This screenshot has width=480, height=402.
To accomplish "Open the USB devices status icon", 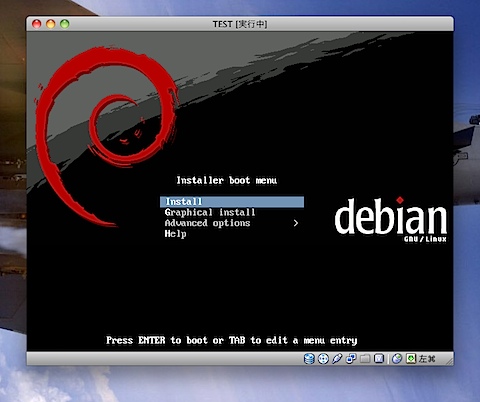I will coord(337,359).
